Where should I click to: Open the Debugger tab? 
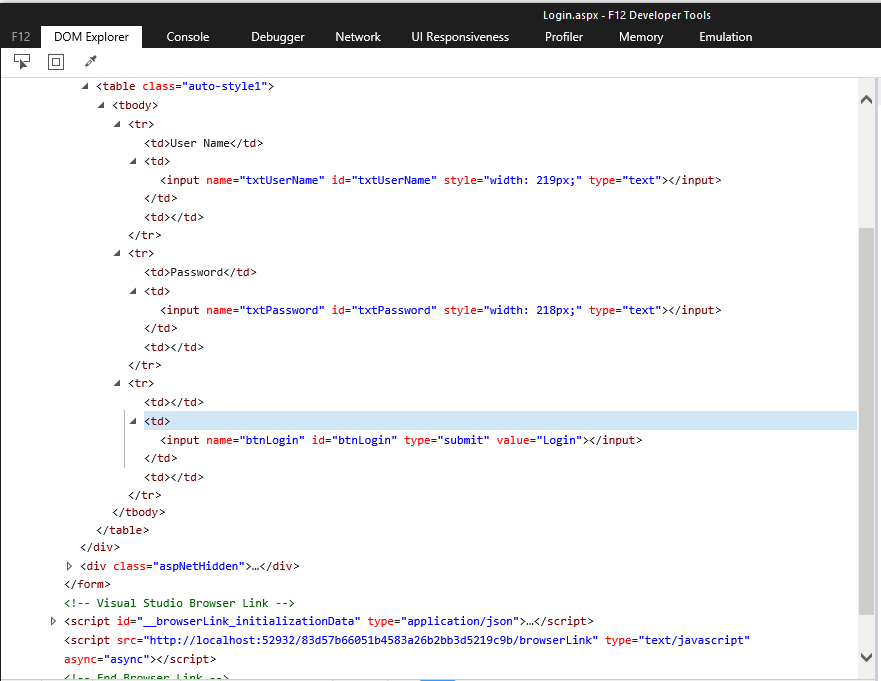point(278,37)
